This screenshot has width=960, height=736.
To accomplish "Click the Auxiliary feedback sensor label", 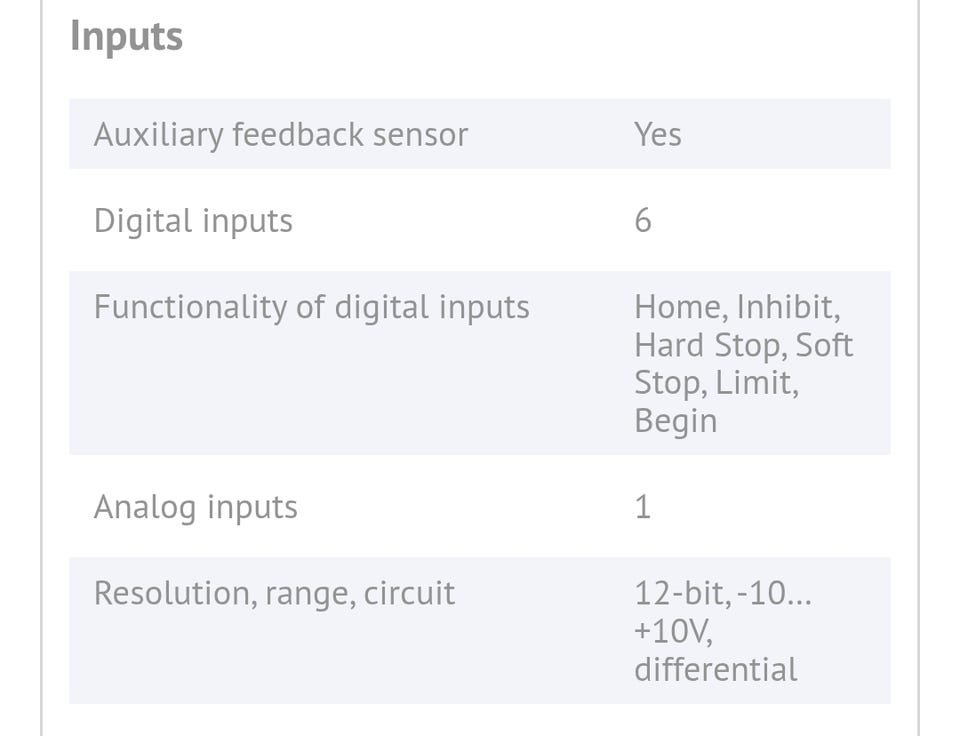I will click(281, 135).
